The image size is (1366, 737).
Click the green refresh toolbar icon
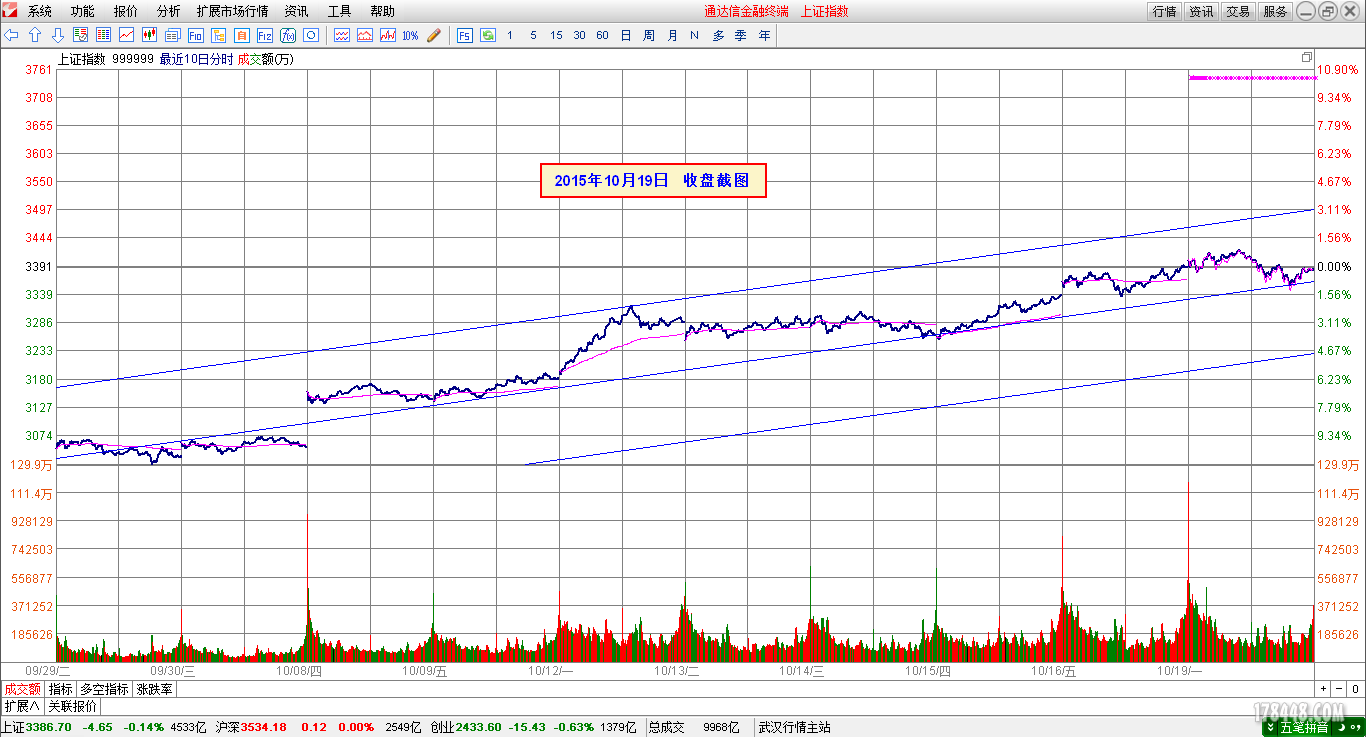click(488, 35)
